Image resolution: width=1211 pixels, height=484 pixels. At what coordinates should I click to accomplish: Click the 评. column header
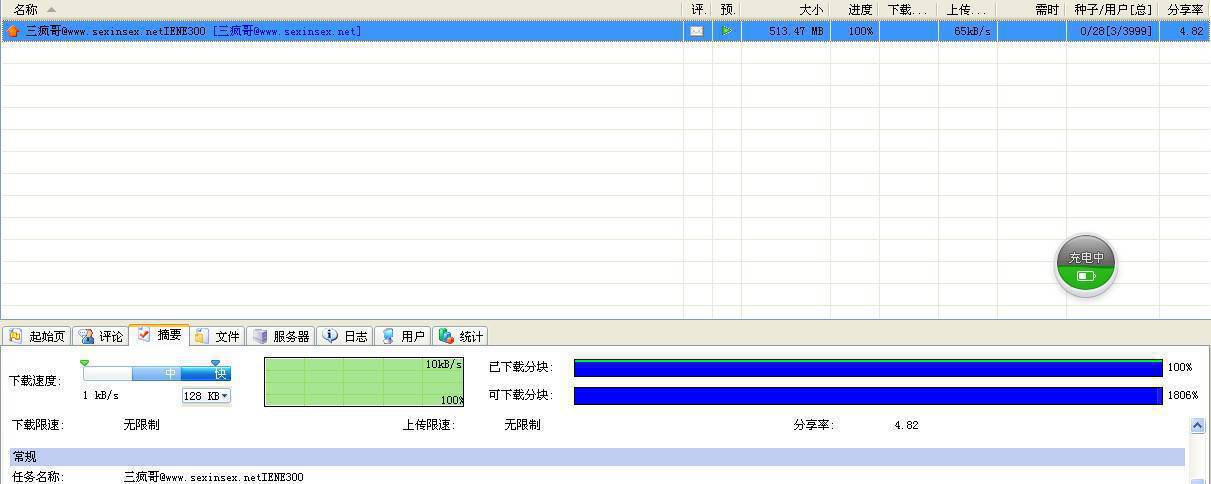click(x=698, y=9)
